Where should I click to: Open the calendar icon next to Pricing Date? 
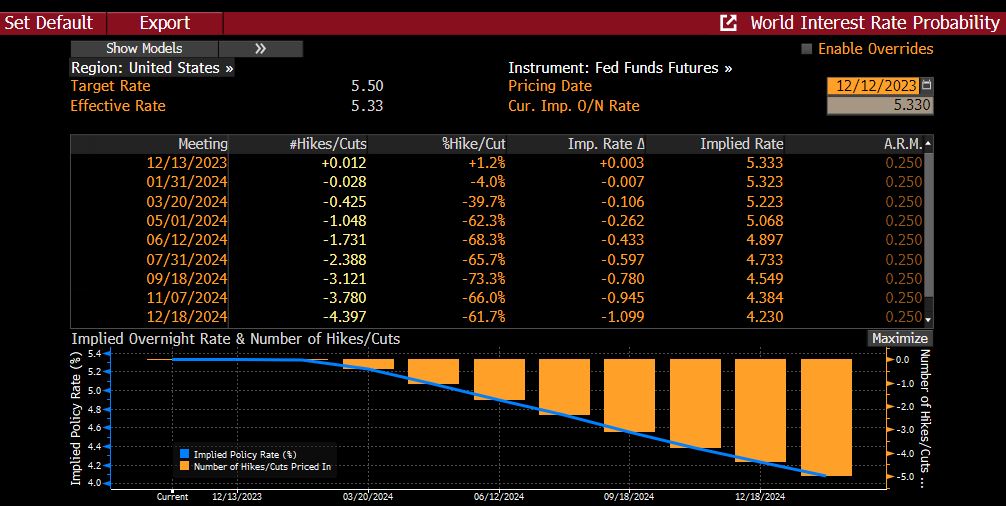coord(926,86)
